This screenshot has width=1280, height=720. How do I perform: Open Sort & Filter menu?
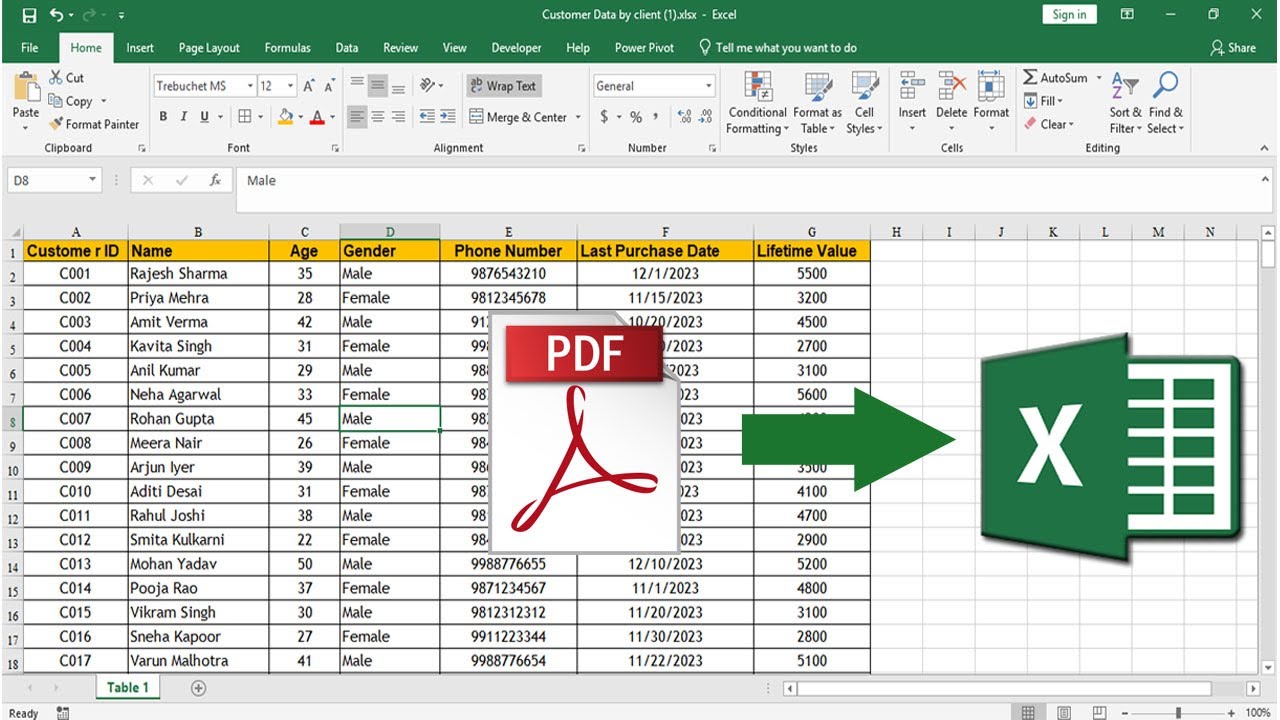point(1125,103)
